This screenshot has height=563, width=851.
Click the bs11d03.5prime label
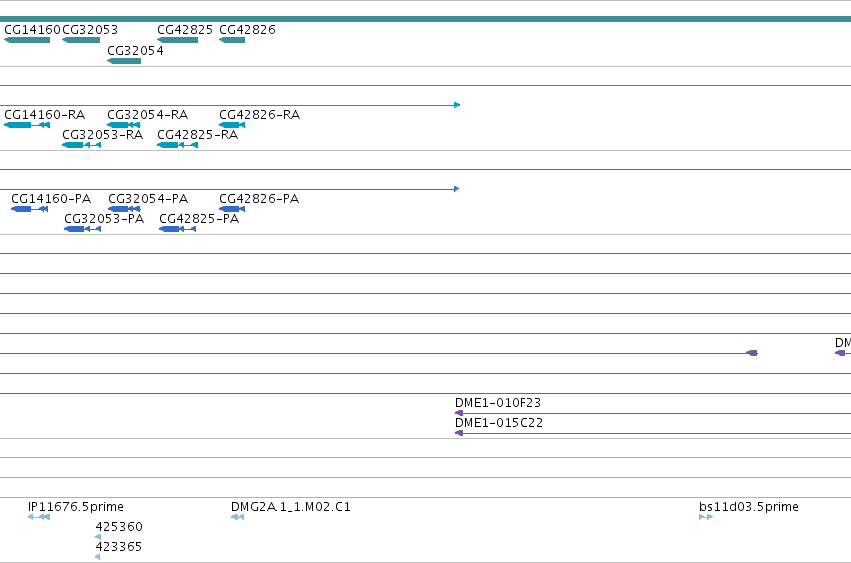[x=749, y=507]
